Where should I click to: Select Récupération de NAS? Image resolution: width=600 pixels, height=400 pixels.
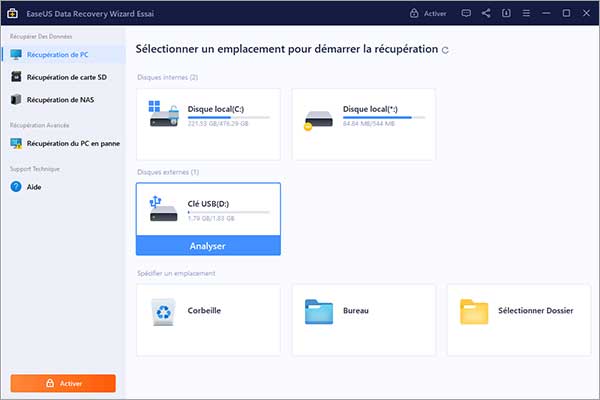point(63,100)
